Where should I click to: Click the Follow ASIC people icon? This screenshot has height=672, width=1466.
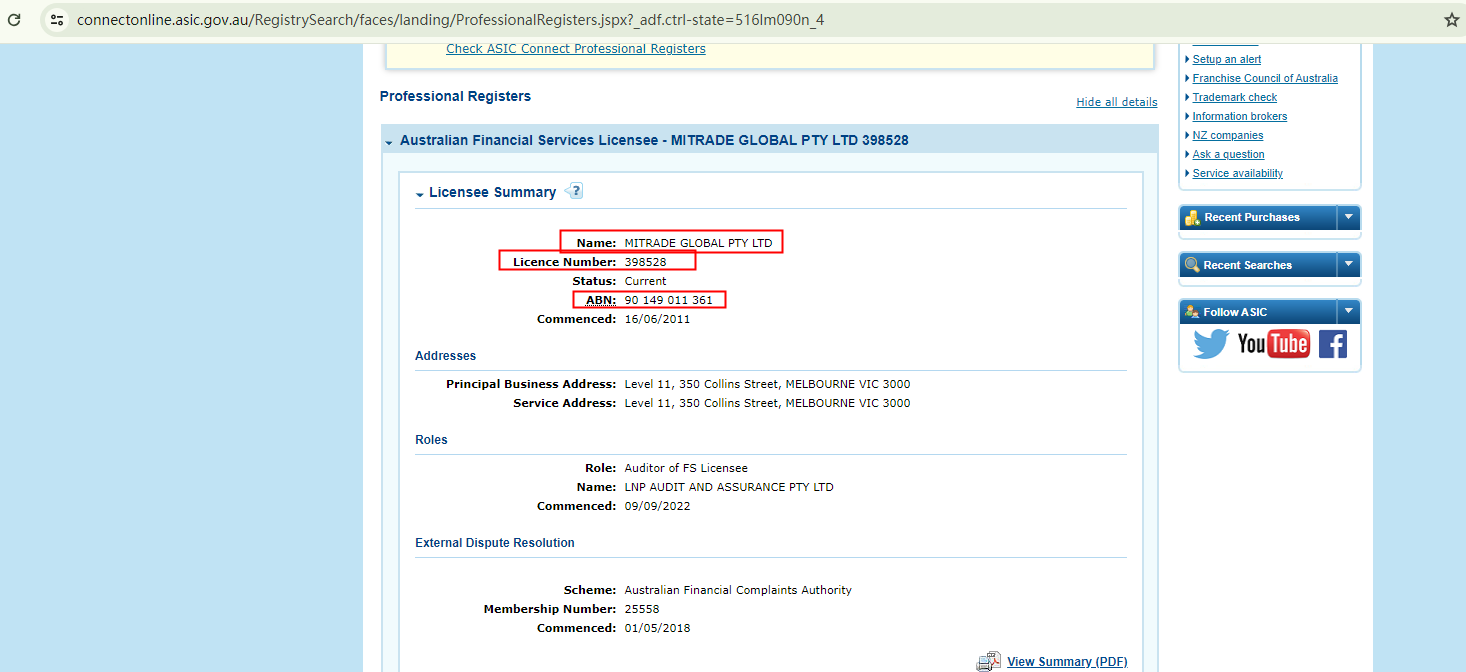click(1192, 312)
